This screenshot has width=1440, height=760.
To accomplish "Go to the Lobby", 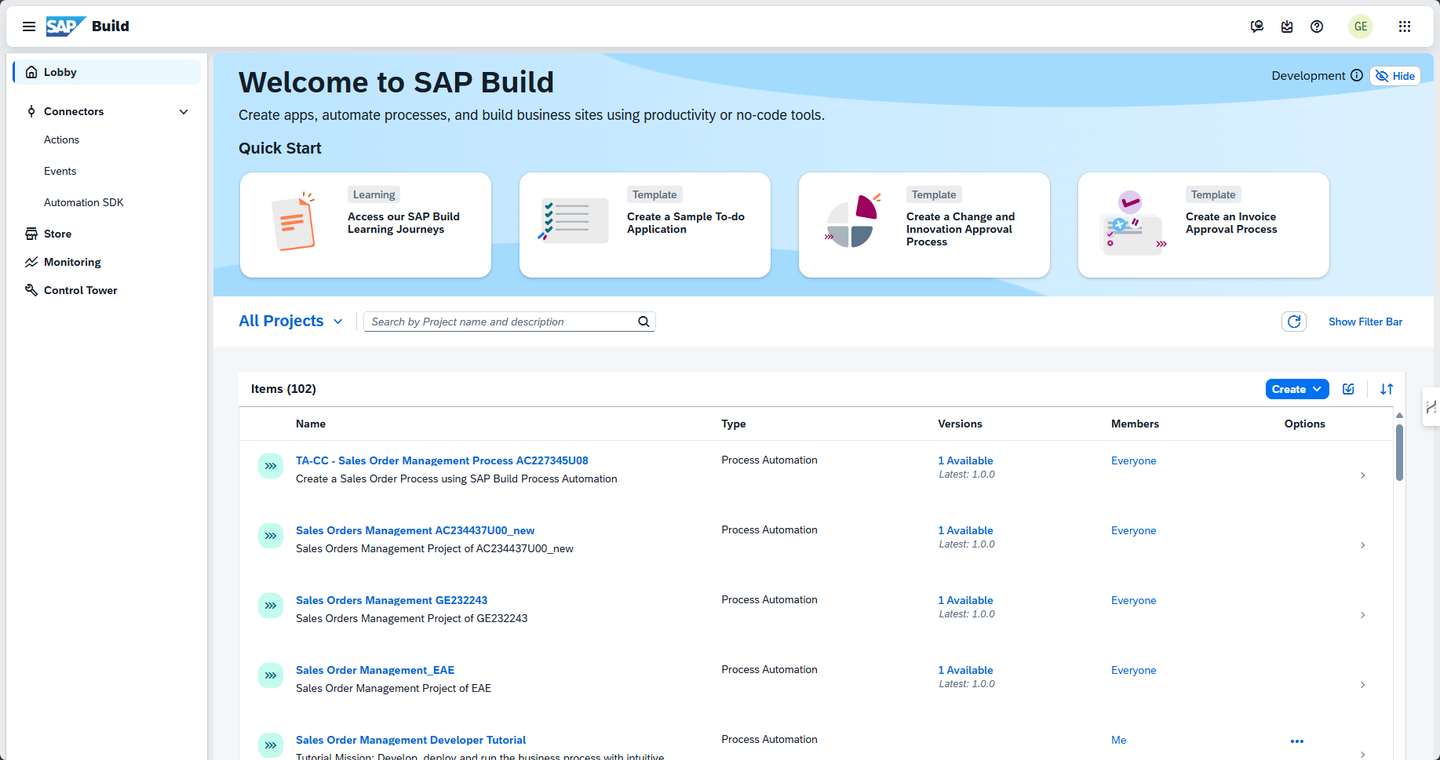I will point(106,72).
